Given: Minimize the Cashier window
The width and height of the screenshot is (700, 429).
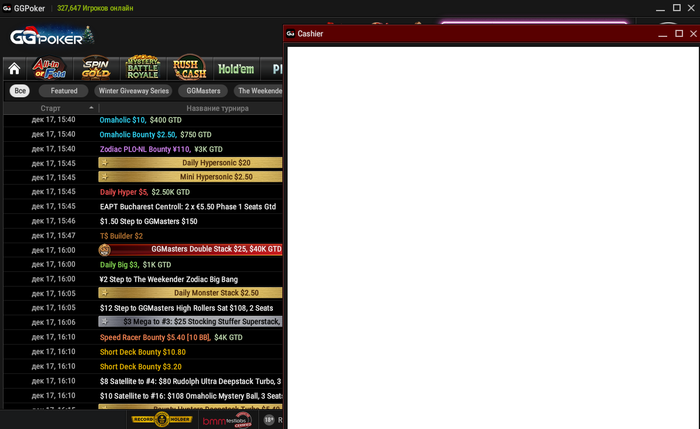Looking at the screenshot, I should click(662, 34).
